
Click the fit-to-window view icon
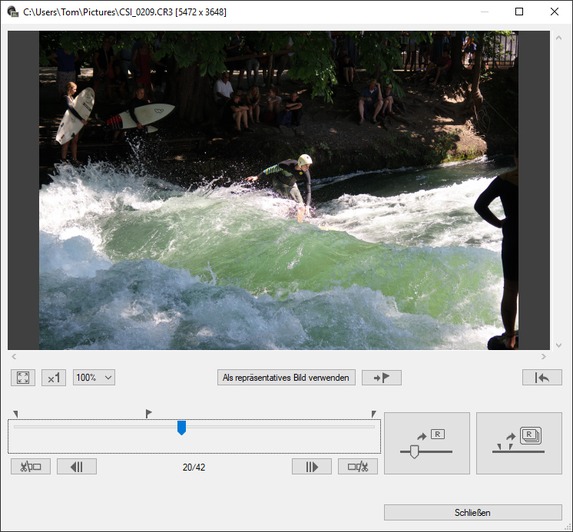(x=23, y=377)
